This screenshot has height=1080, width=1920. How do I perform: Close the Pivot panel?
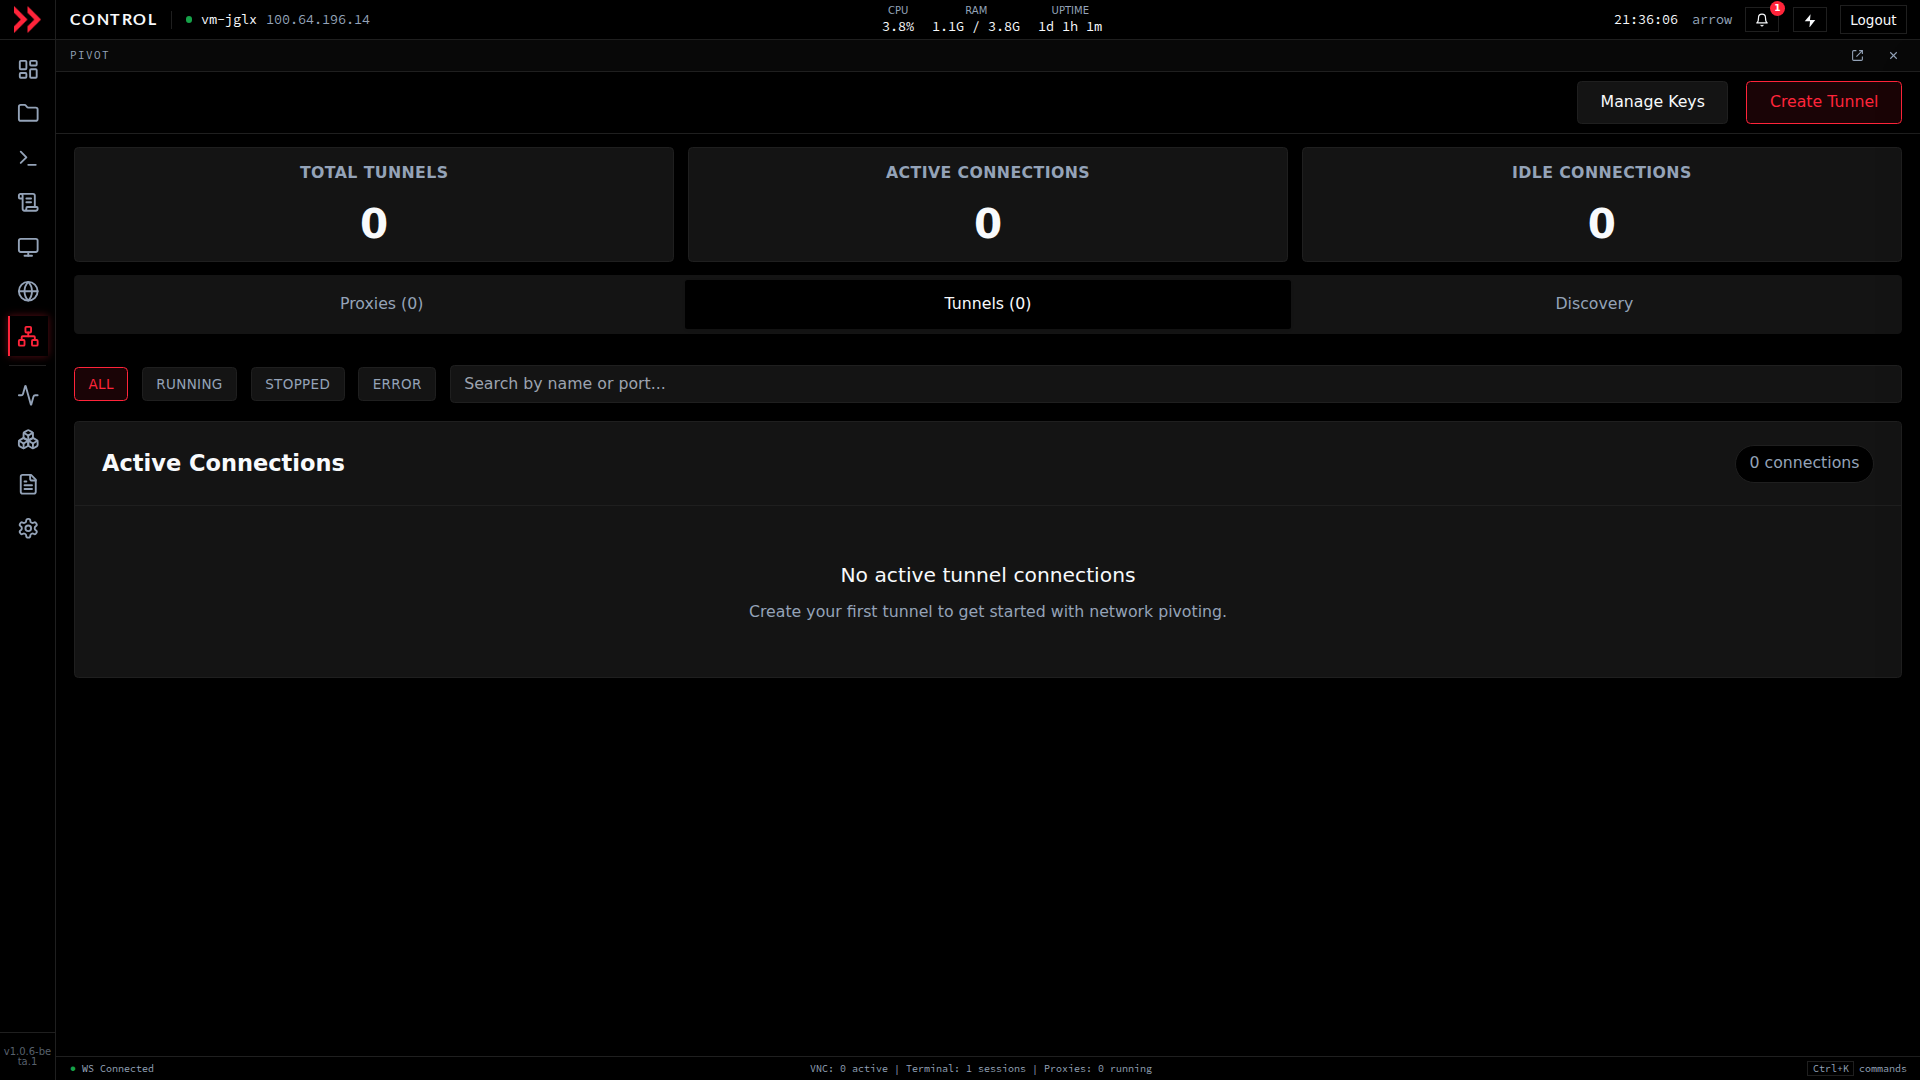pos(1893,56)
